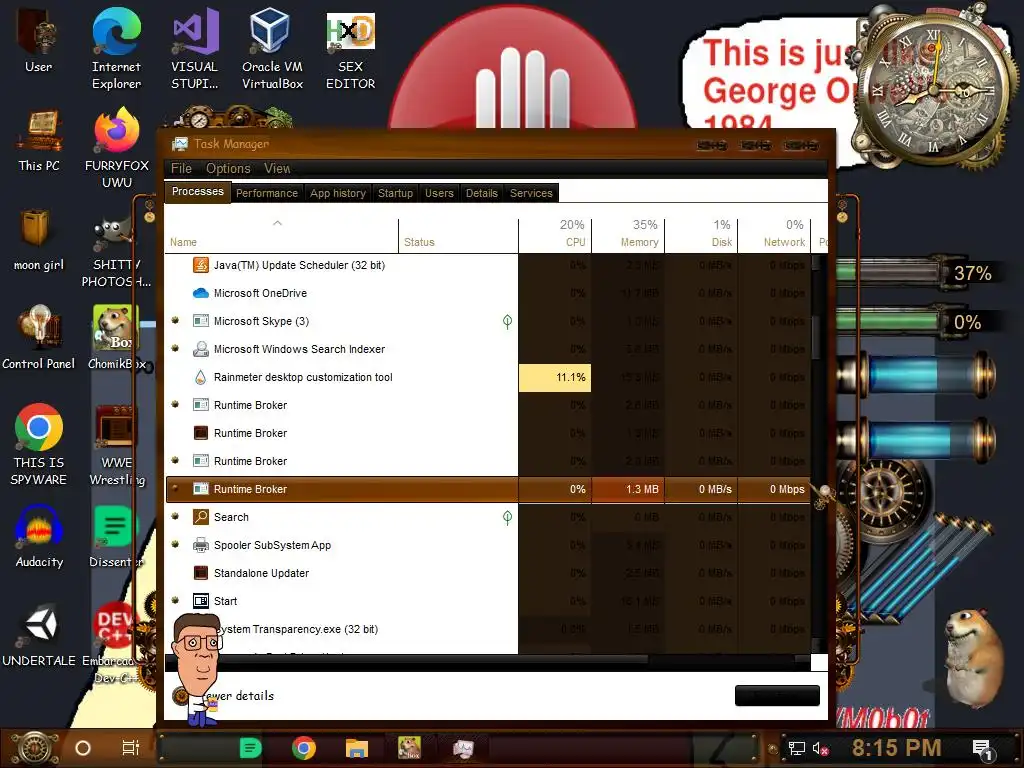Click the suspended leaf icon on Search row

507,517
